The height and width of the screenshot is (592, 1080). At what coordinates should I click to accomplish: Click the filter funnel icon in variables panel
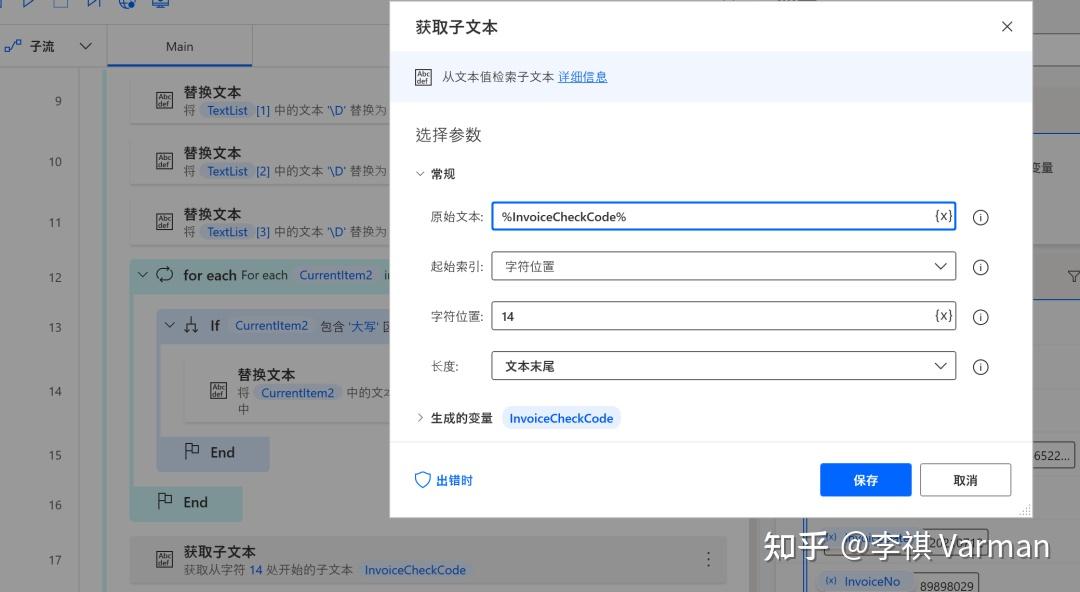point(1073,277)
